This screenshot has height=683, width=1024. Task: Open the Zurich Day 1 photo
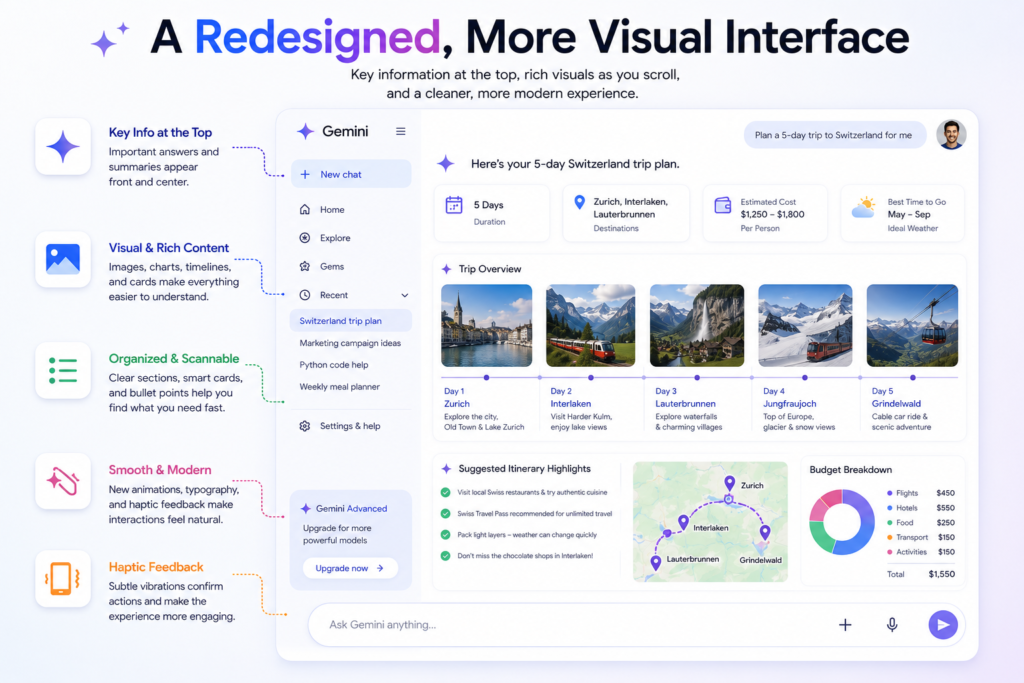coord(487,325)
